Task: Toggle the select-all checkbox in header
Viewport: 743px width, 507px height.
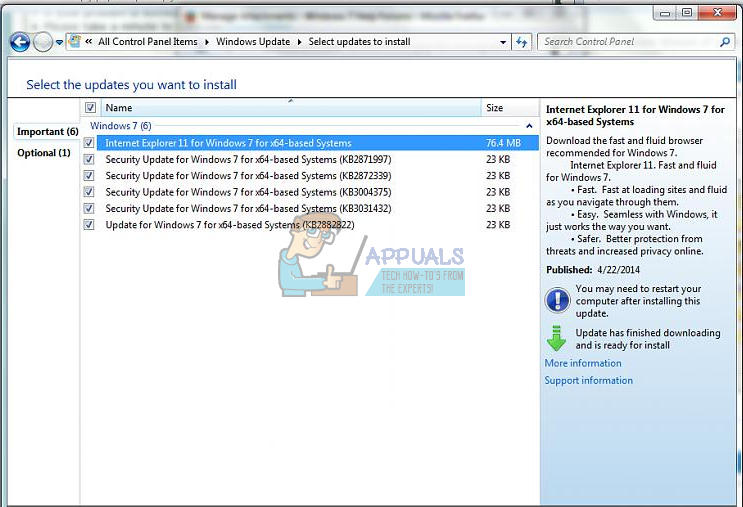Action: click(90, 108)
